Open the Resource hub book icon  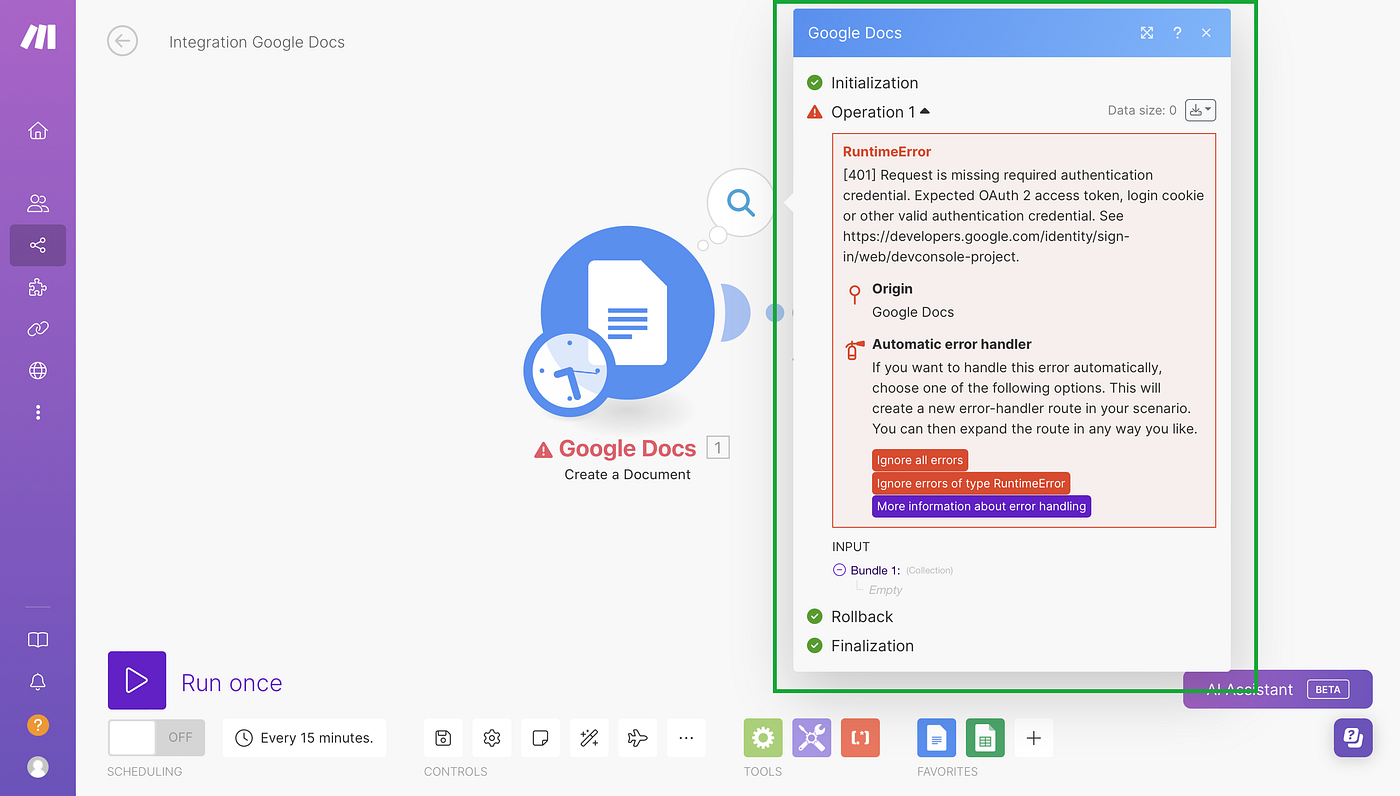click(x=38, y=640)
